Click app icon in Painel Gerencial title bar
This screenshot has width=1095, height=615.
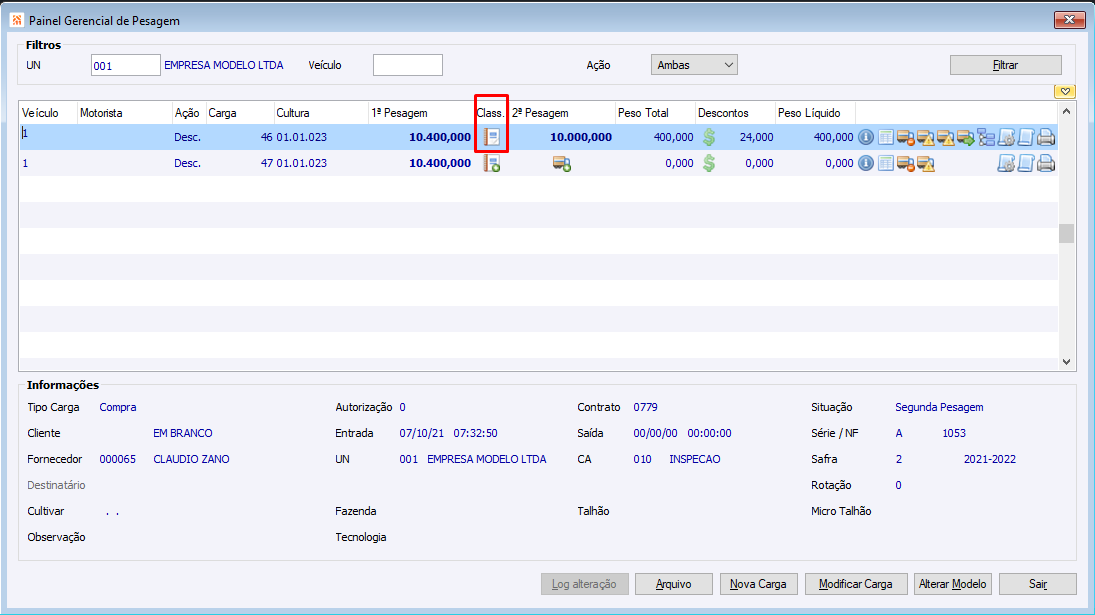pos(17,20)
